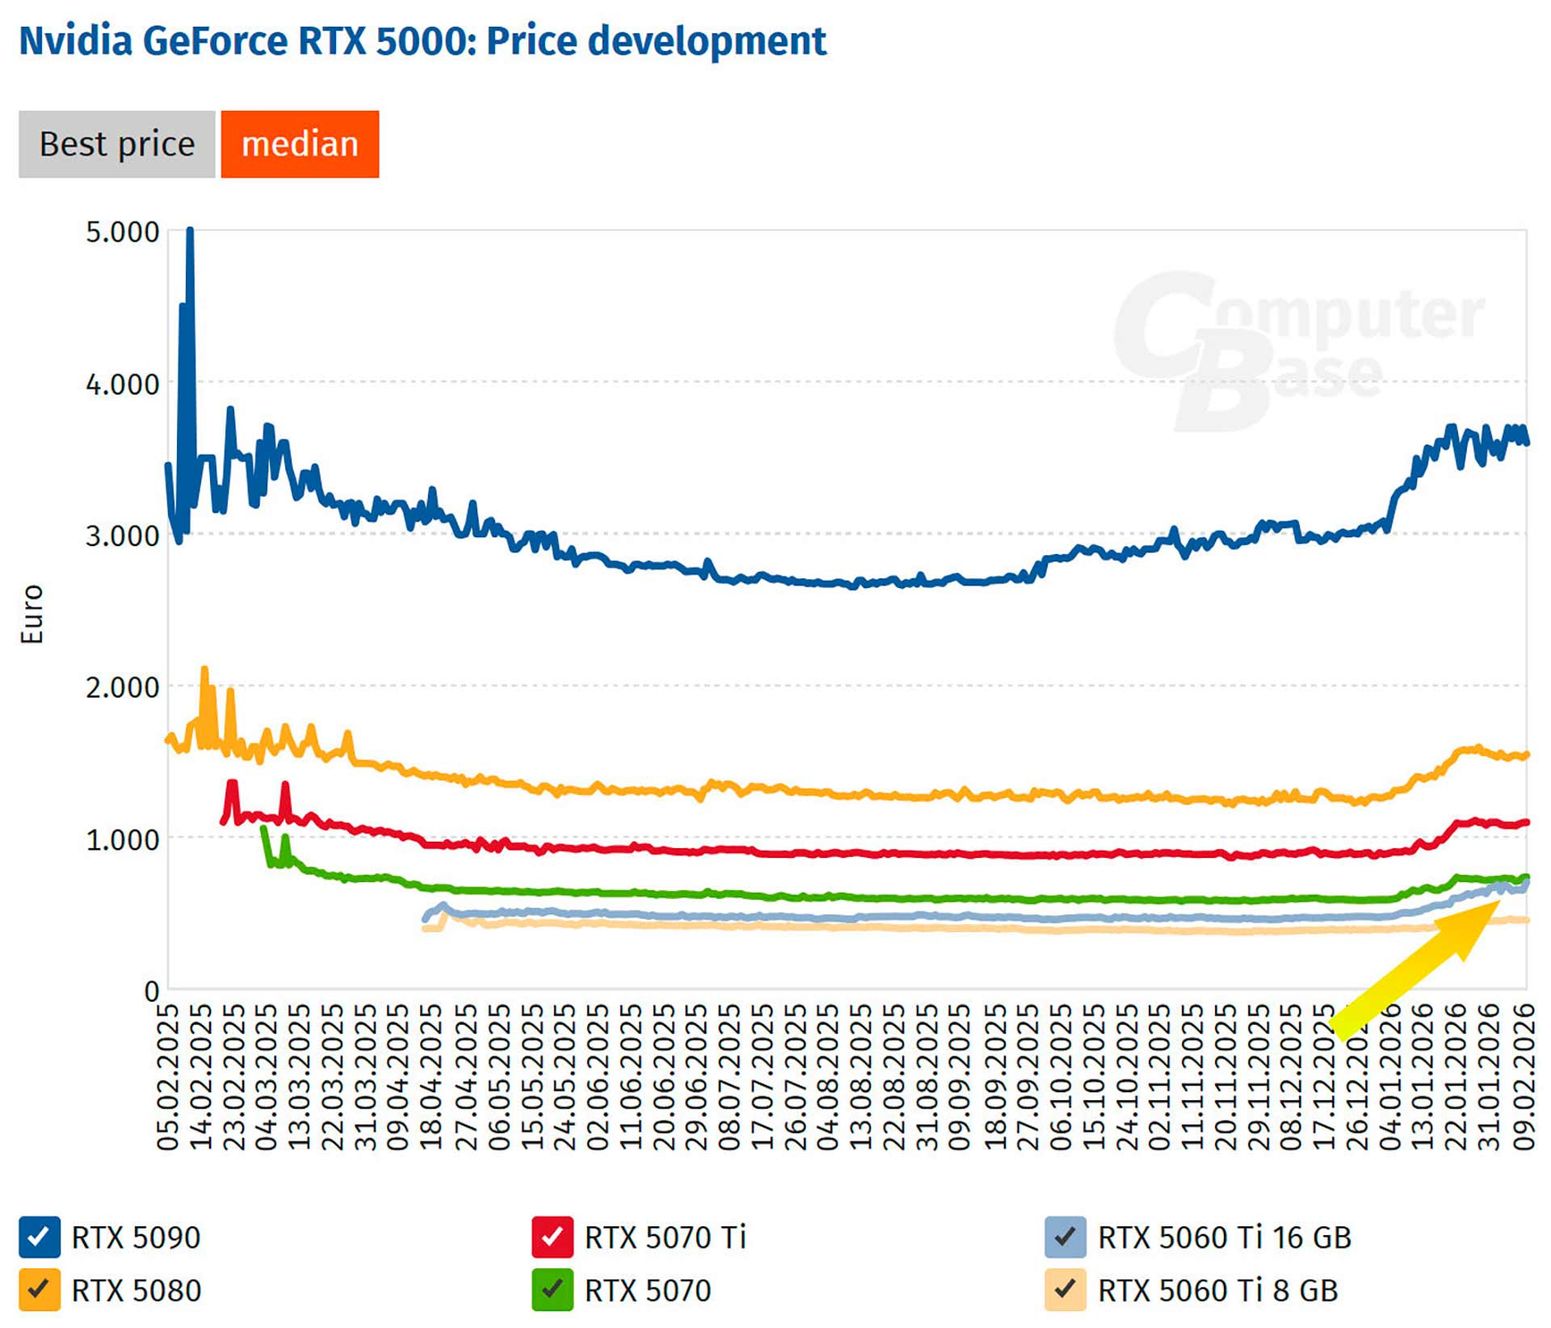Image resolution: width=1551 pixels, height=1328 pixels.
Task: Click the RTX 5060 Ti 16 GB legend text
Action: click(1224, 1238)
